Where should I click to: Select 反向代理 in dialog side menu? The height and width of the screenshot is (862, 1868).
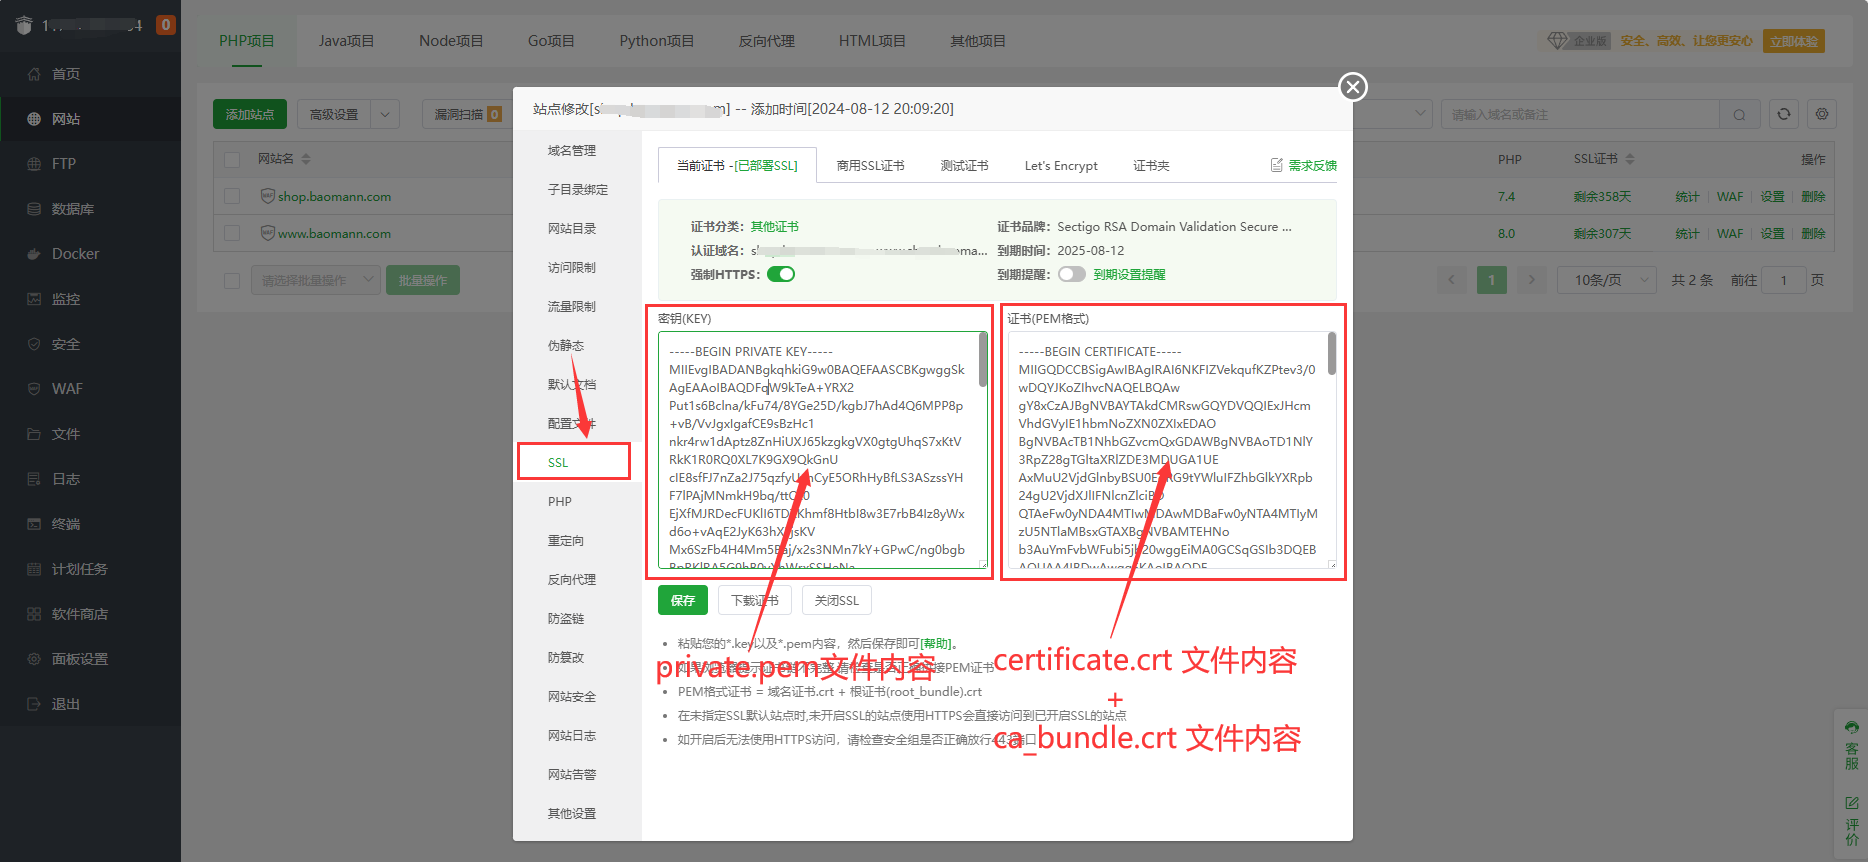tap(572, 580)
